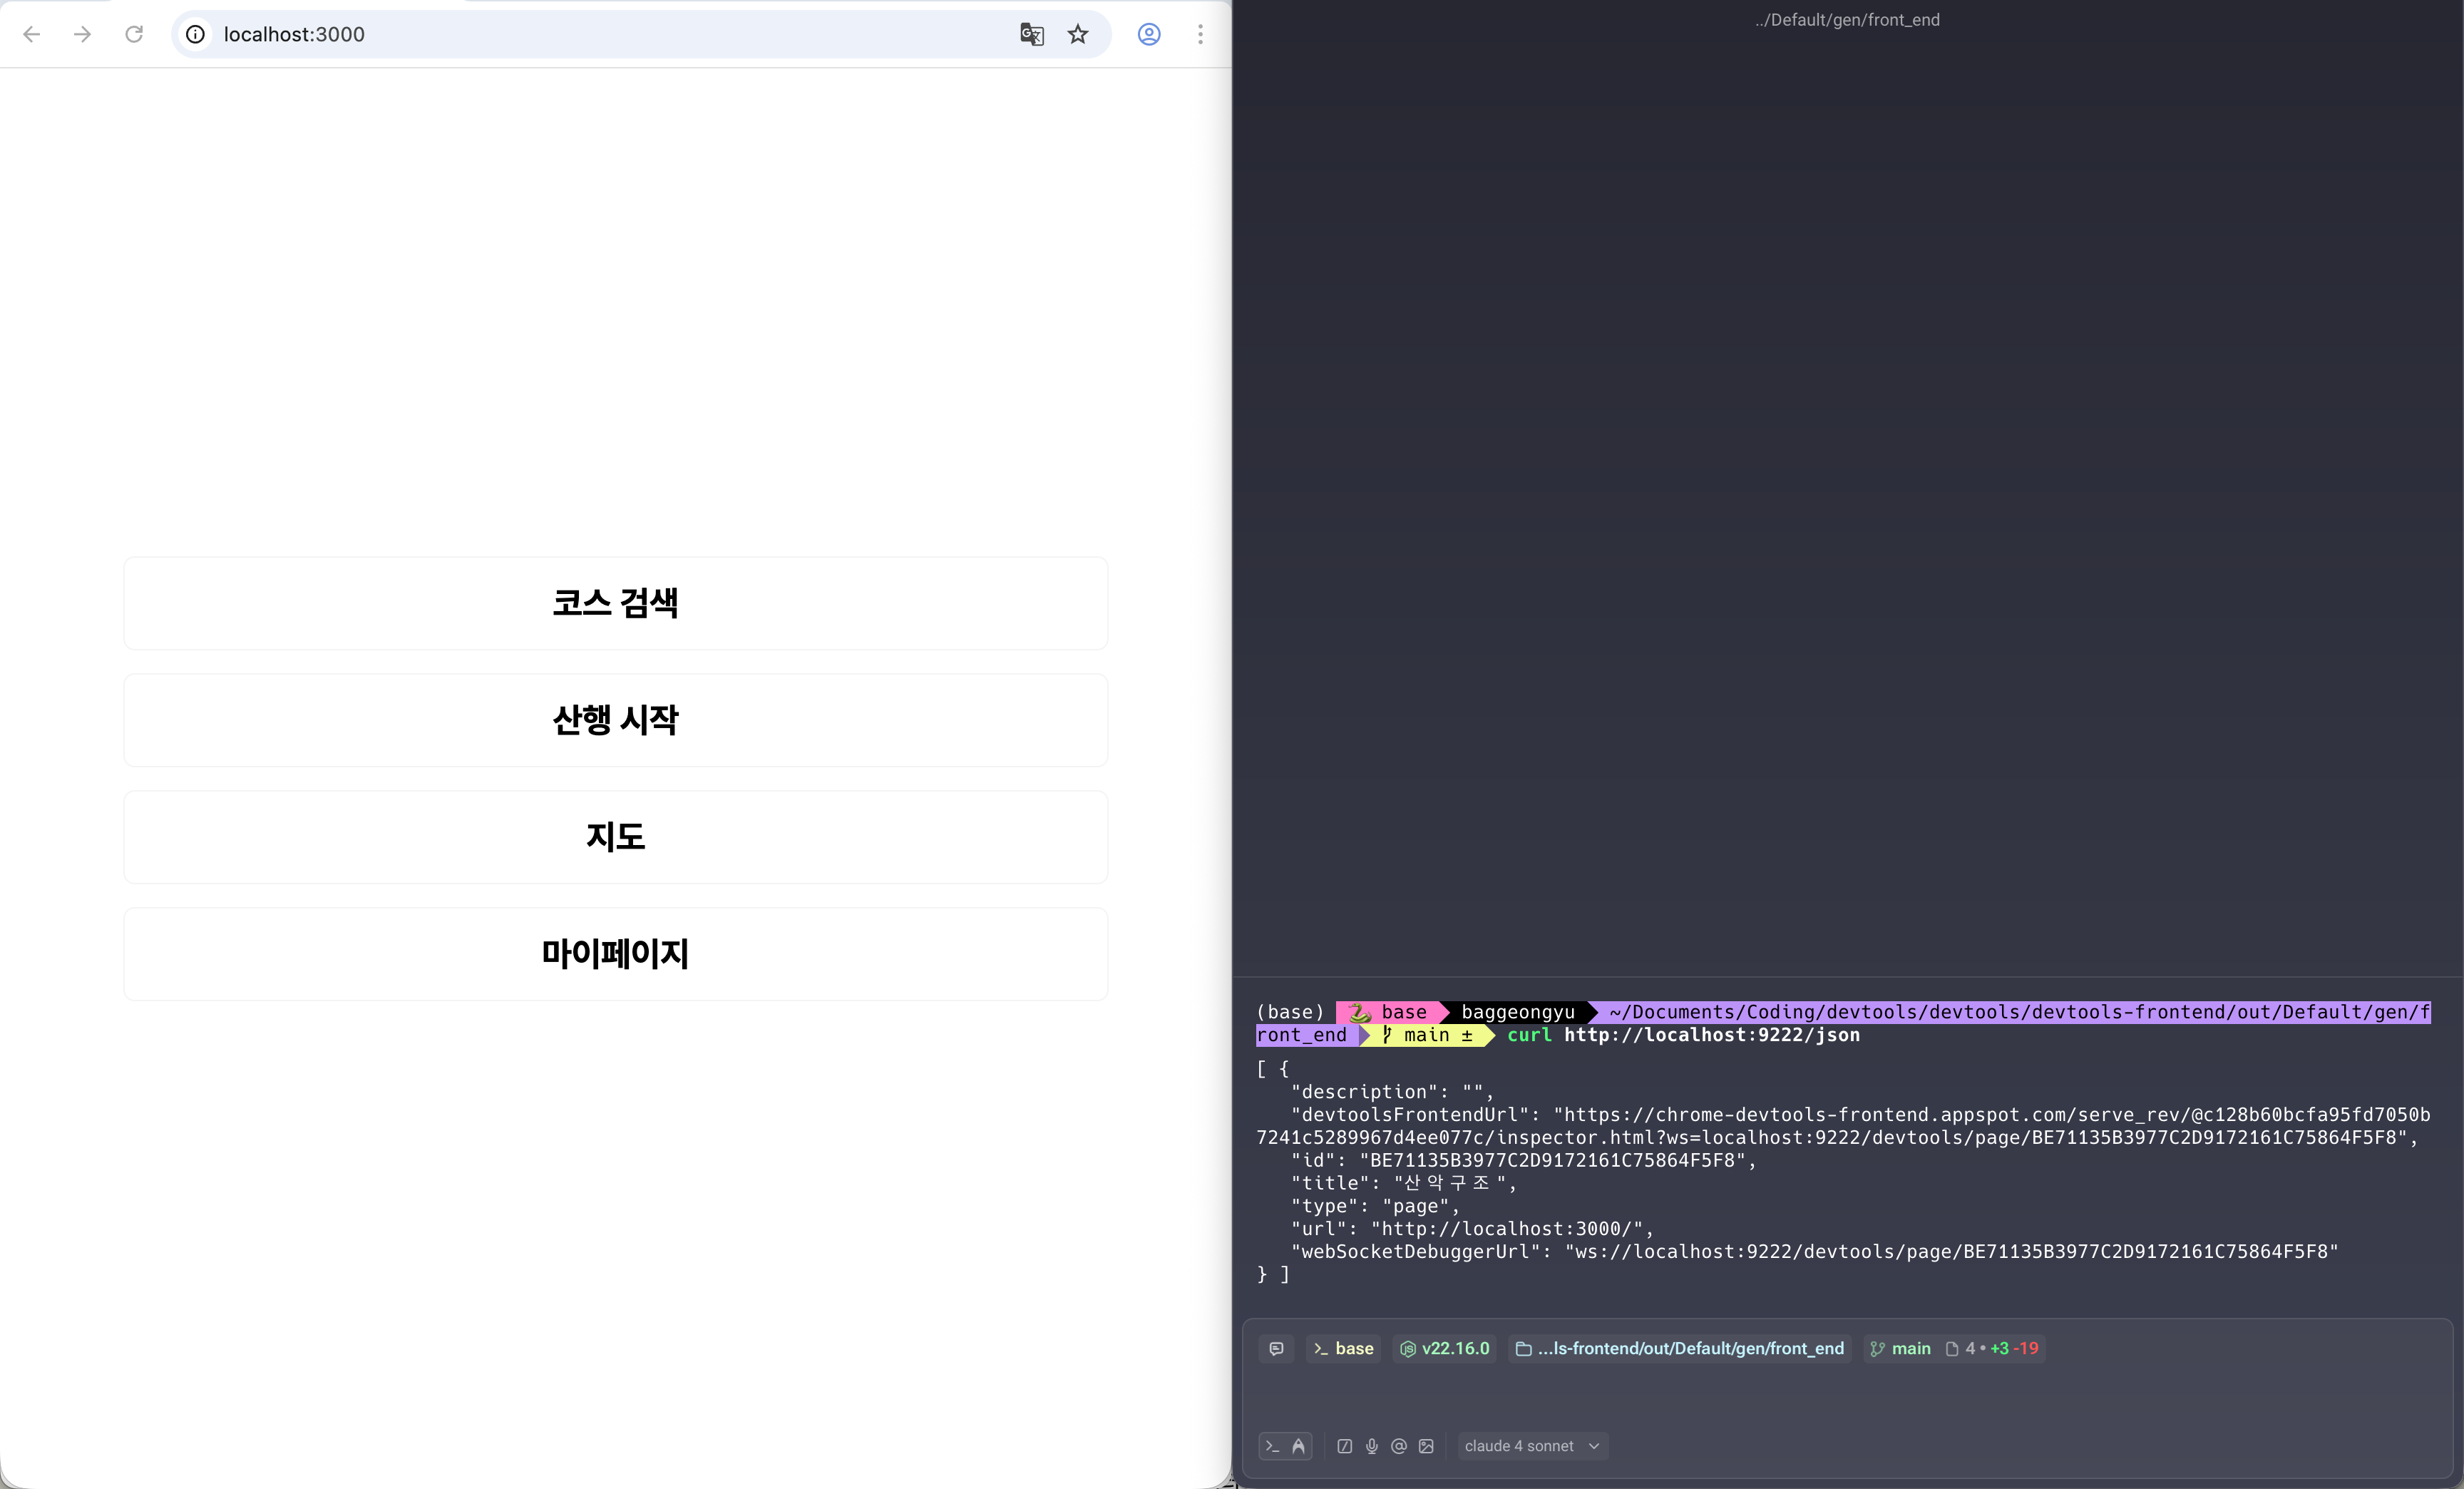Click the 산행 시작 button

point(615,720)
